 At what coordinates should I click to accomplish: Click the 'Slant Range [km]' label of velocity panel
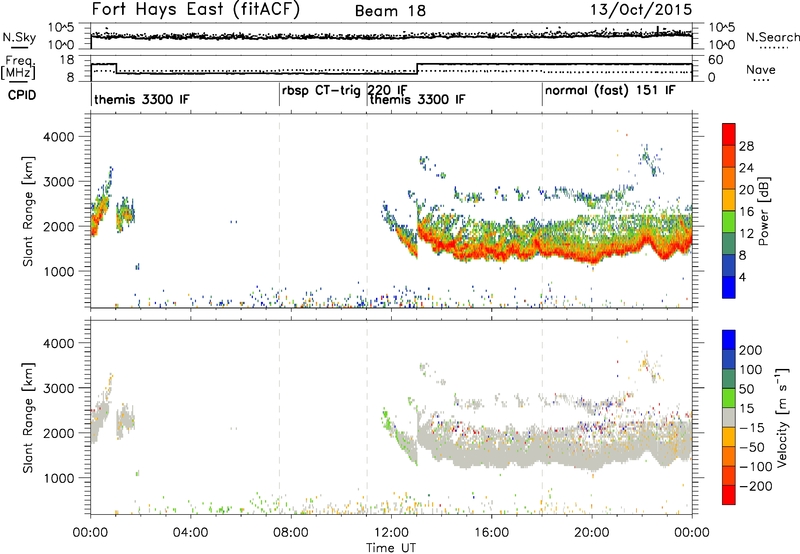click(28, 418)
